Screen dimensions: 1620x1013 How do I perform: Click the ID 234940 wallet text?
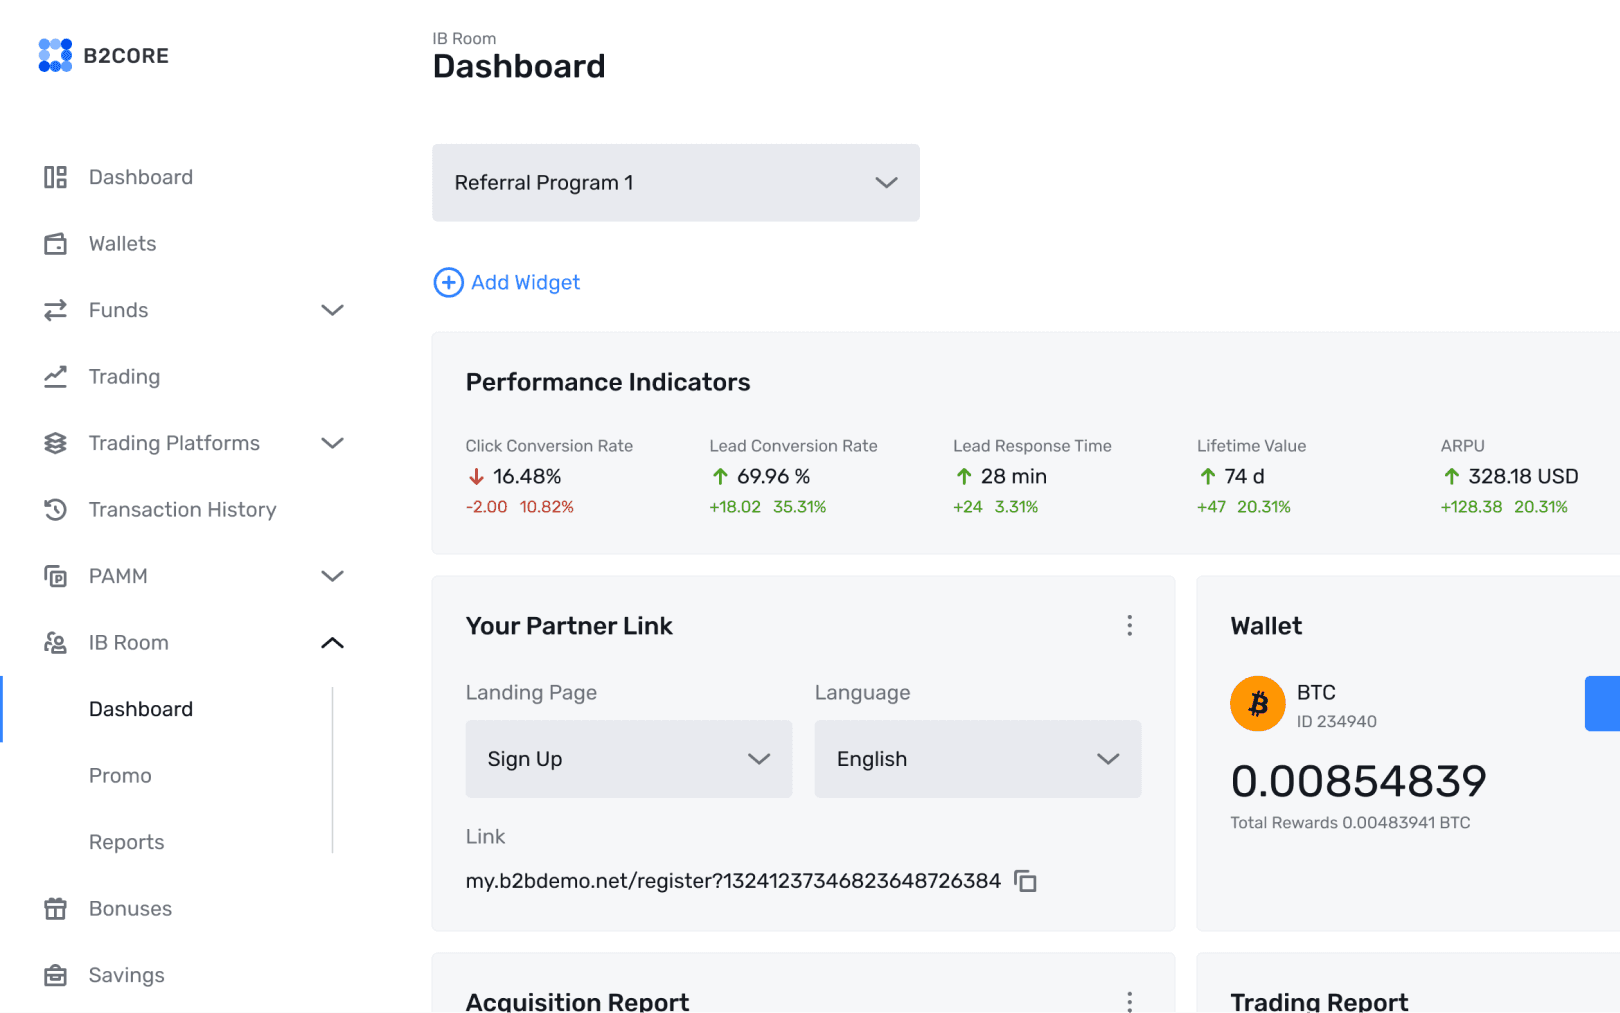pyautogui.click(x=1336, y=722)
